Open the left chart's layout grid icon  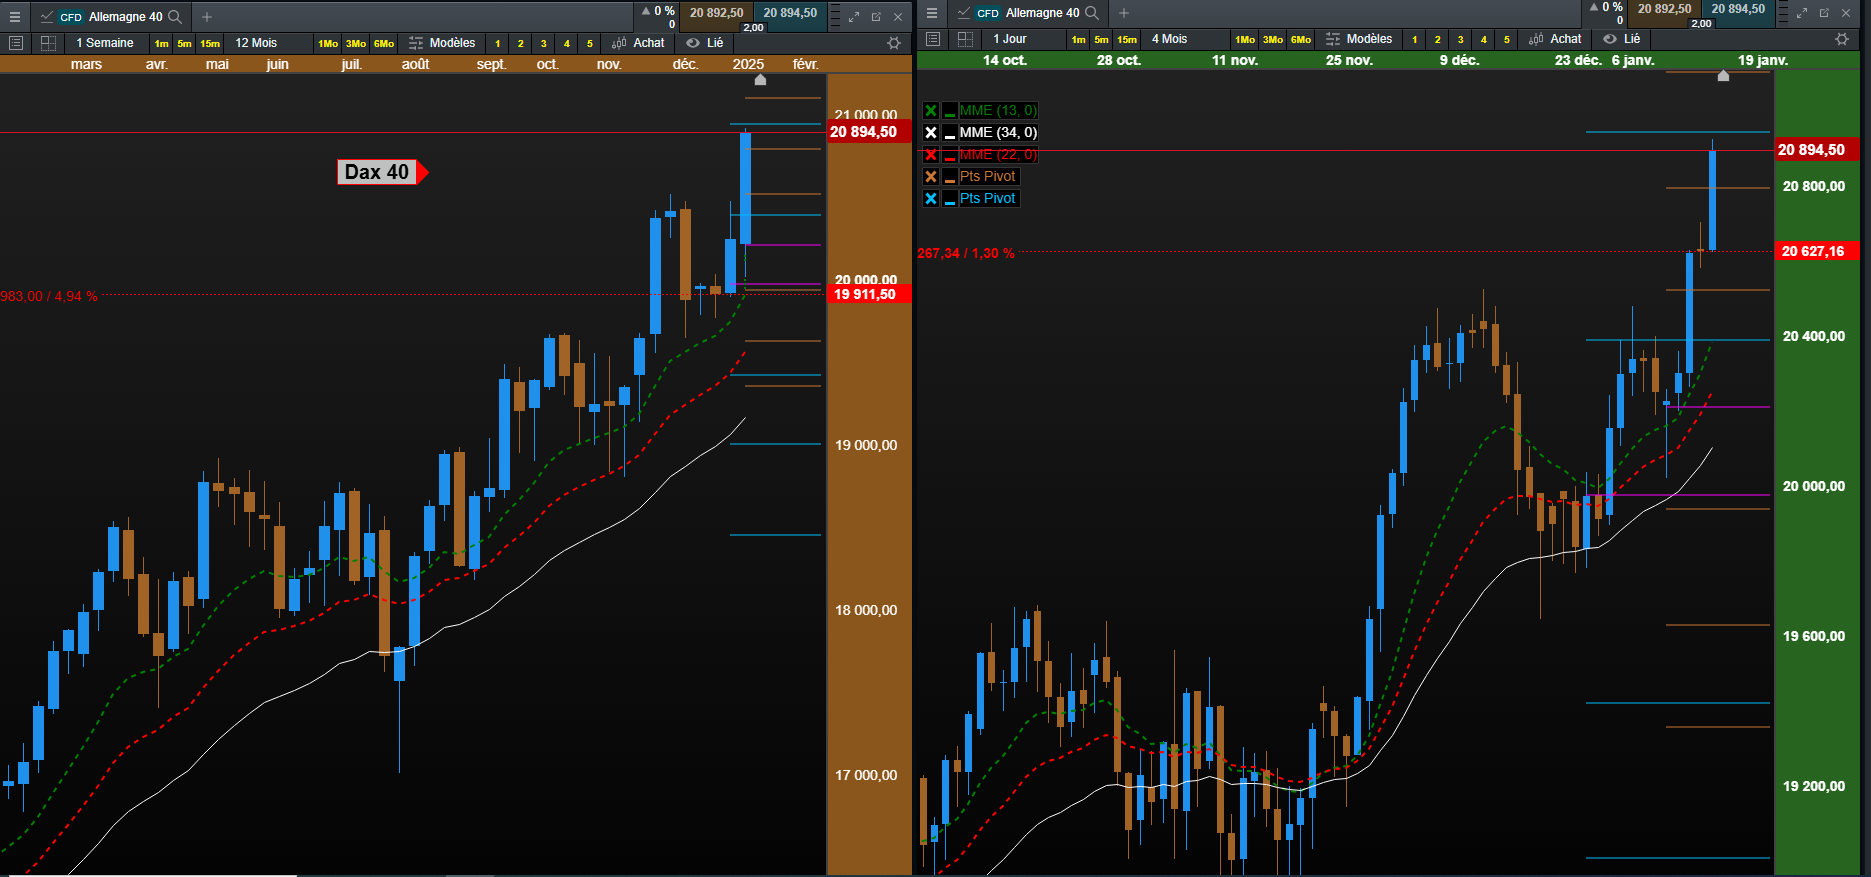tap(48, 43)
